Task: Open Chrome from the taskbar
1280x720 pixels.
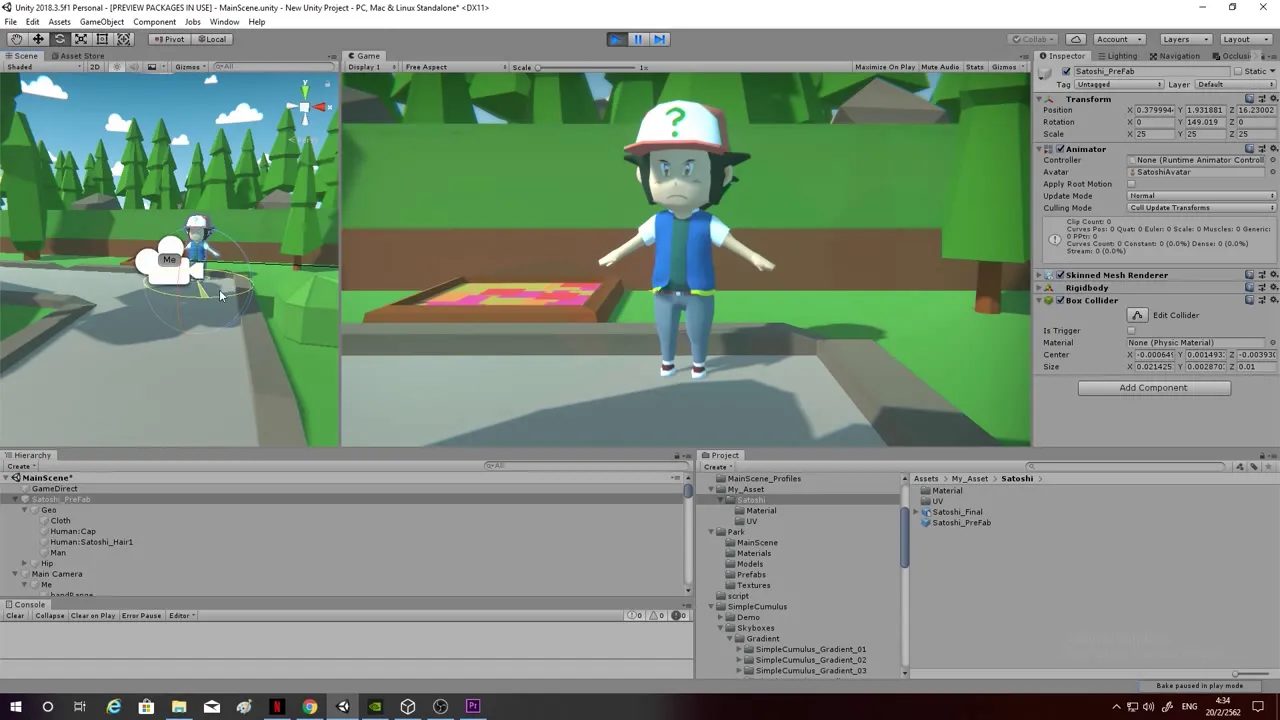Action: pos(310,707)
